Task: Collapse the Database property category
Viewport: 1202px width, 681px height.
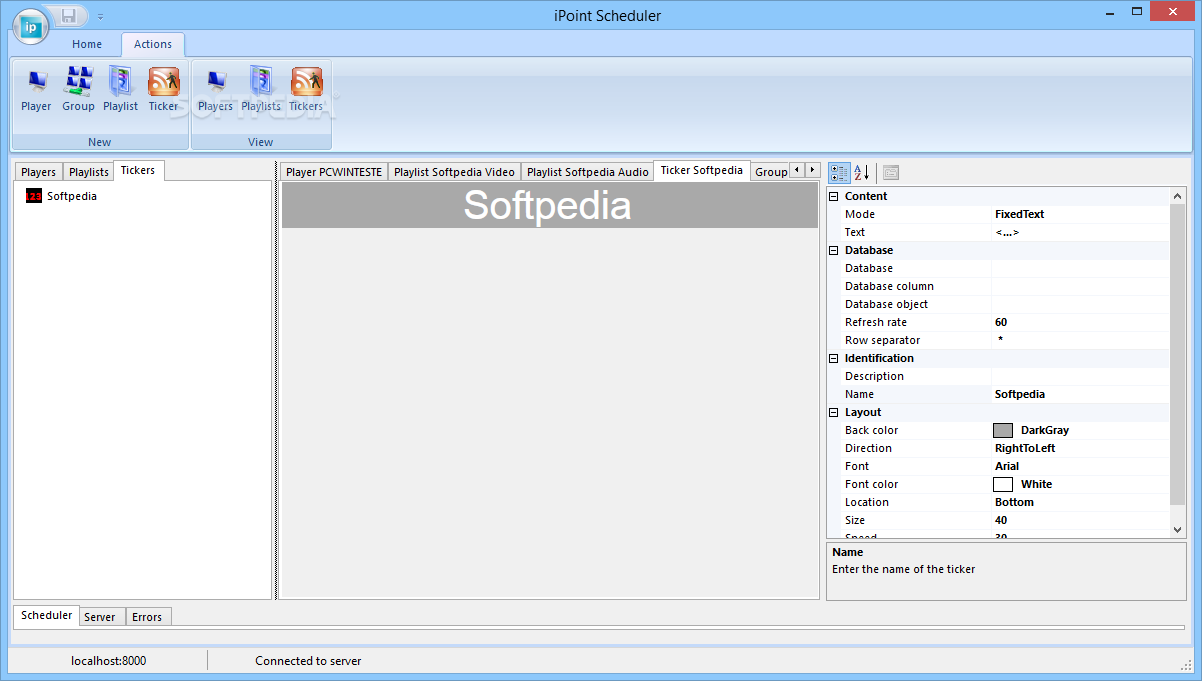Action: pos(834,250)
